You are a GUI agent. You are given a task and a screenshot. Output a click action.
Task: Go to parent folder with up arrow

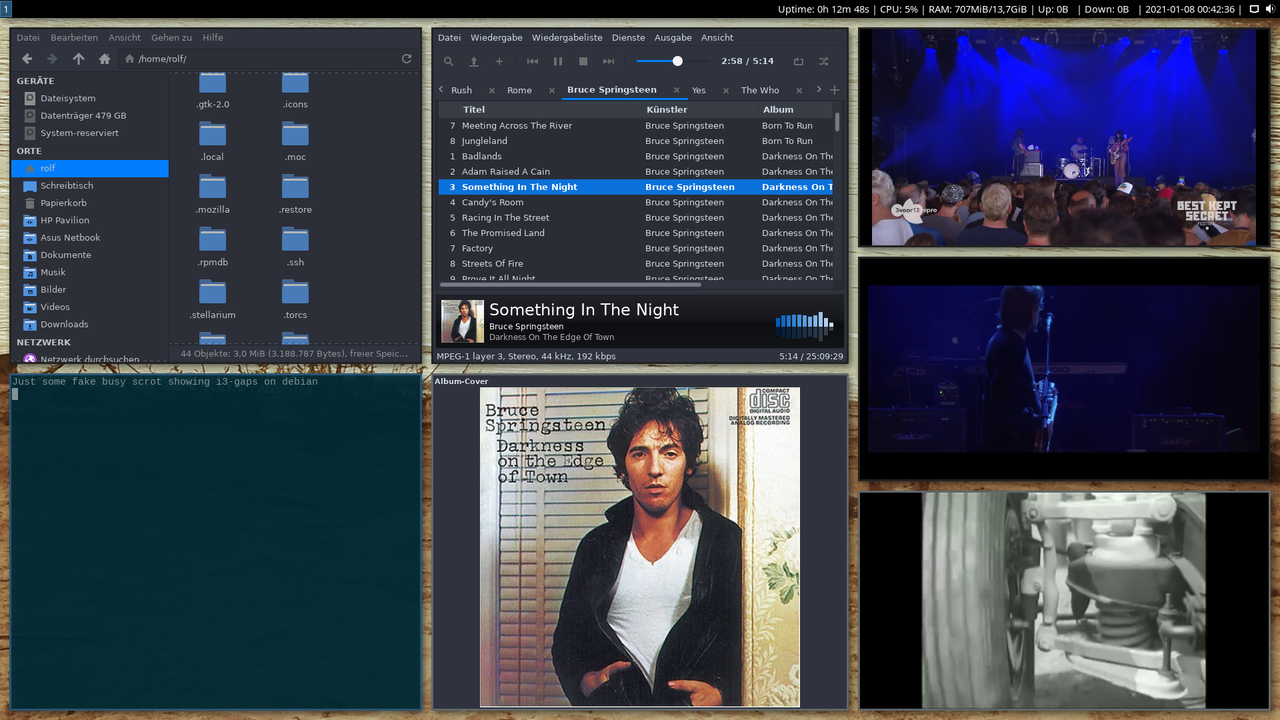pyautogui.click(x=78, y=59)
